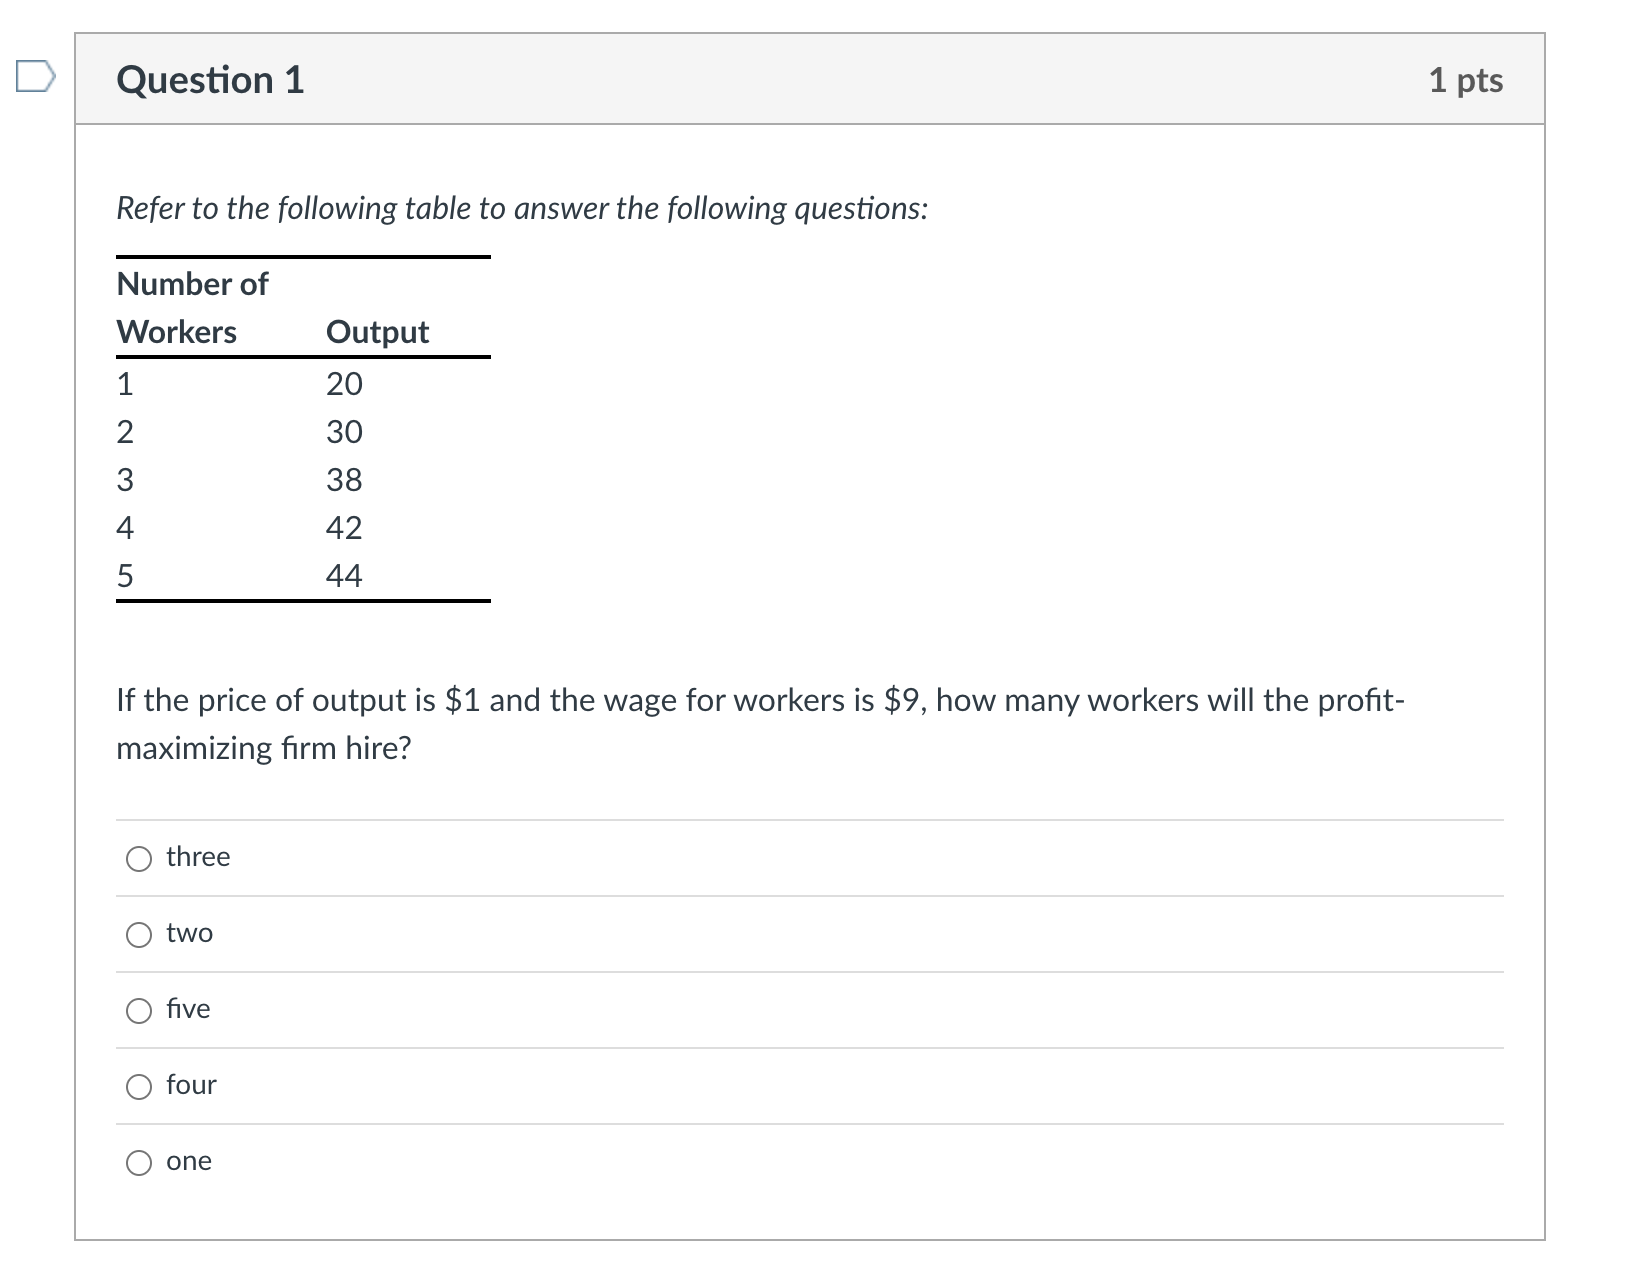Click the wage question prompt text
Screen dimensions: 1628x1280
coord(760,723)
